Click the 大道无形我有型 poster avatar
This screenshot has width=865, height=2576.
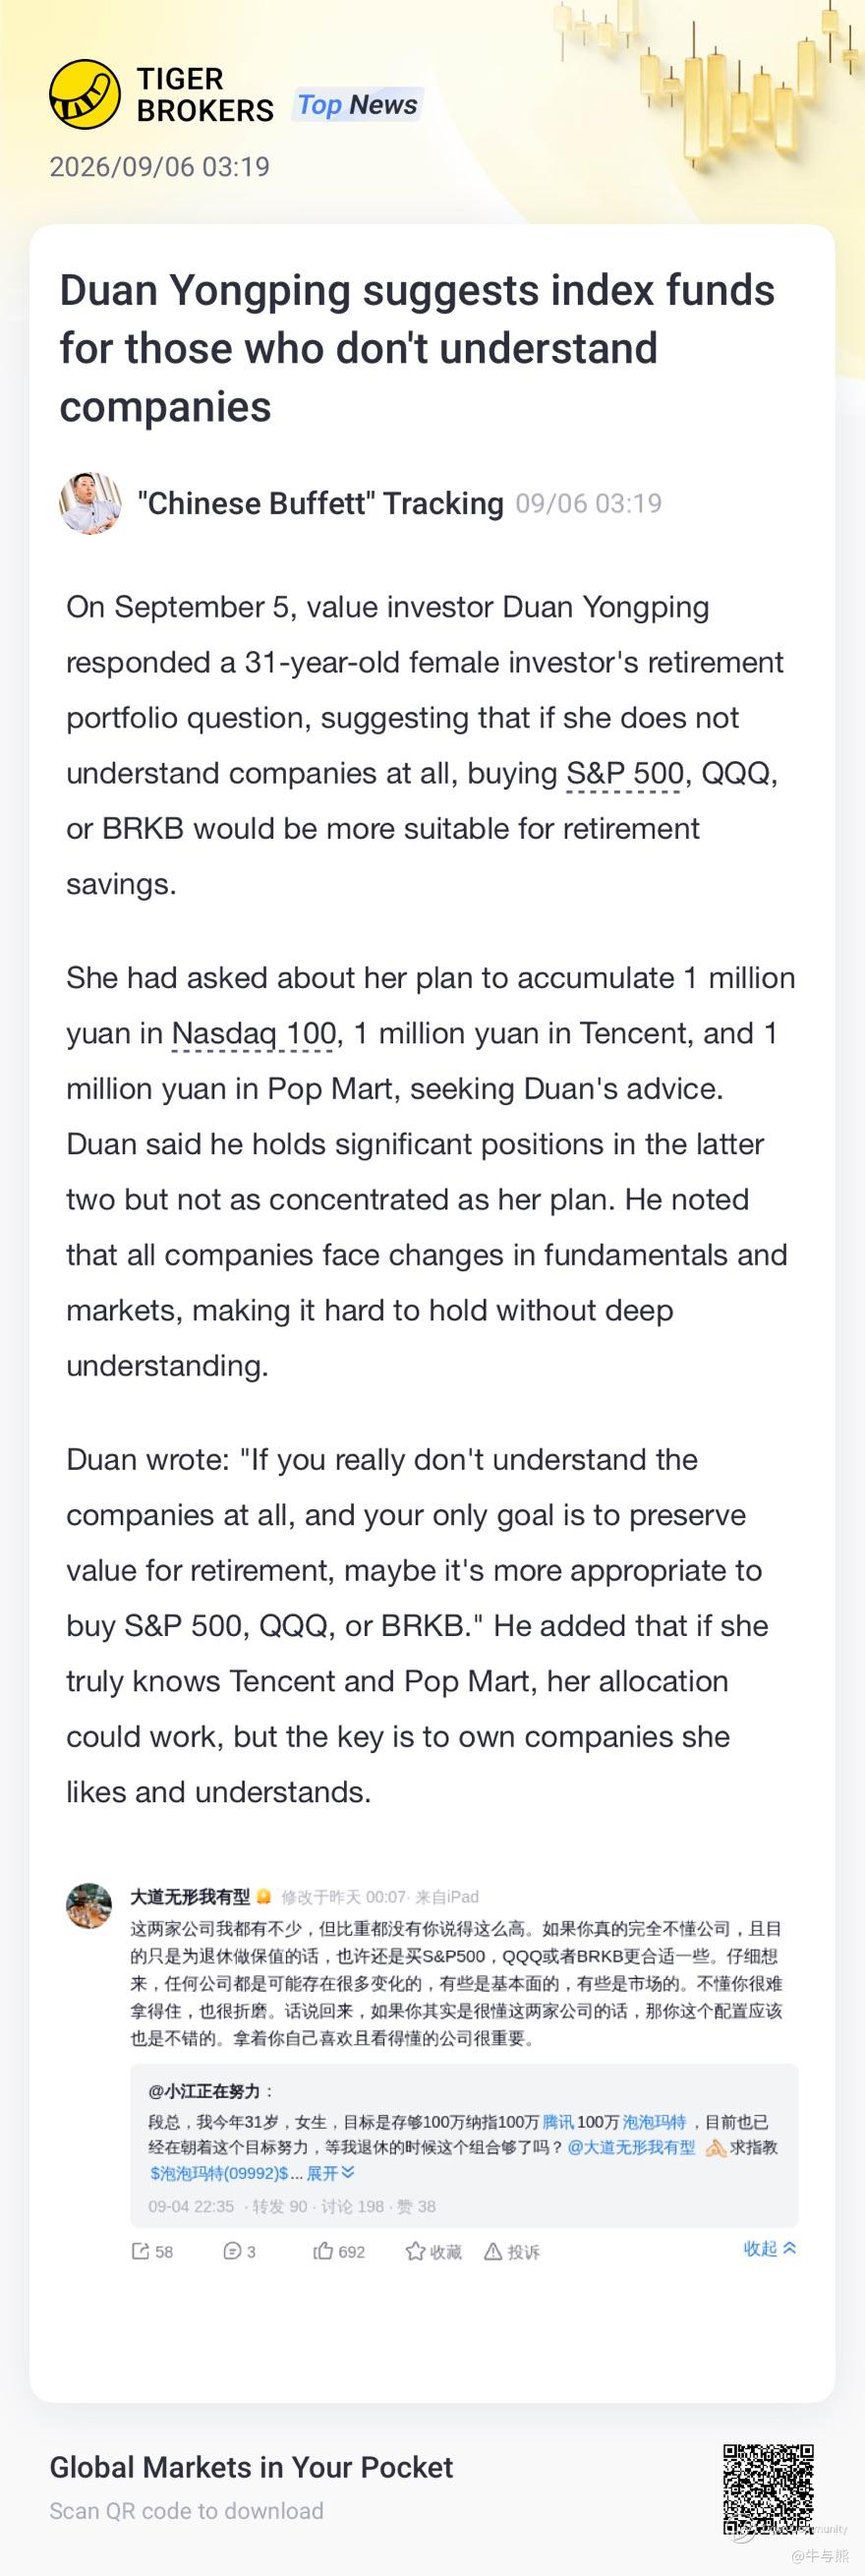(x=88, y=1906)
